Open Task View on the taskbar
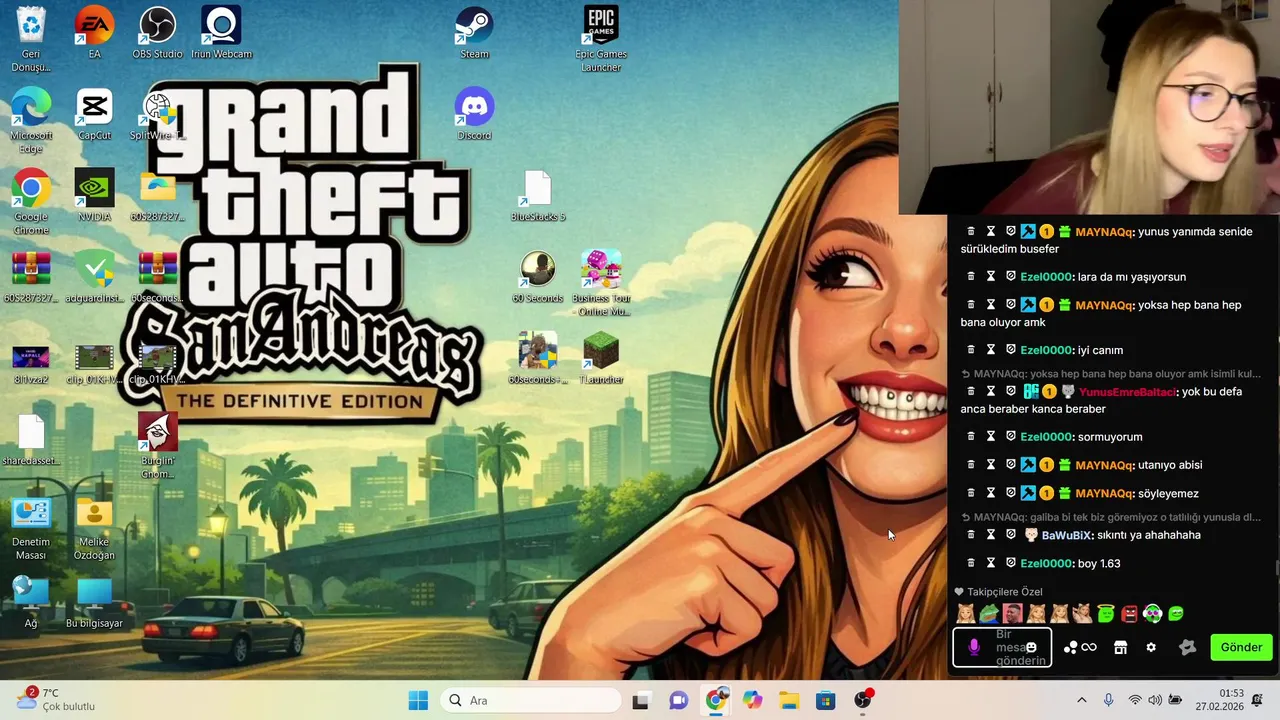This screenshot has width=1280, height=720. pos(640,700)
